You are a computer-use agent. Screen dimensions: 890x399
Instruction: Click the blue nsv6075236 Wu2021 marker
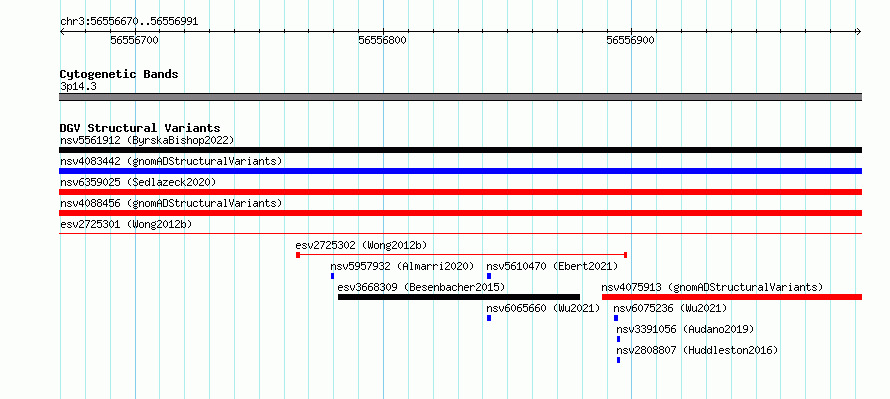click(616, 318)
